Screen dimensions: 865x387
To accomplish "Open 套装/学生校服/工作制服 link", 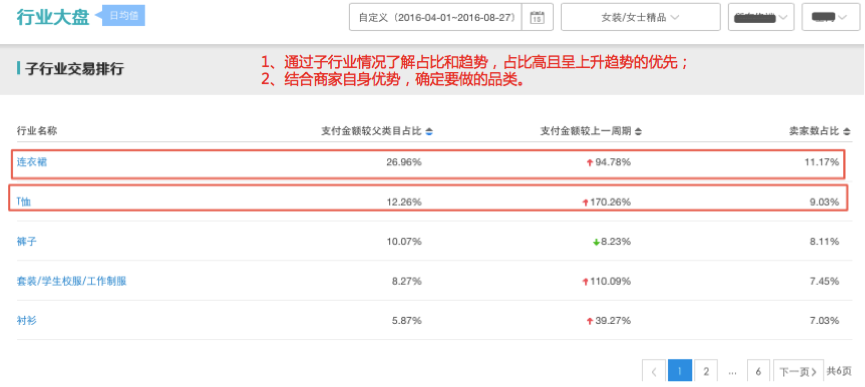I will [72, 281].
